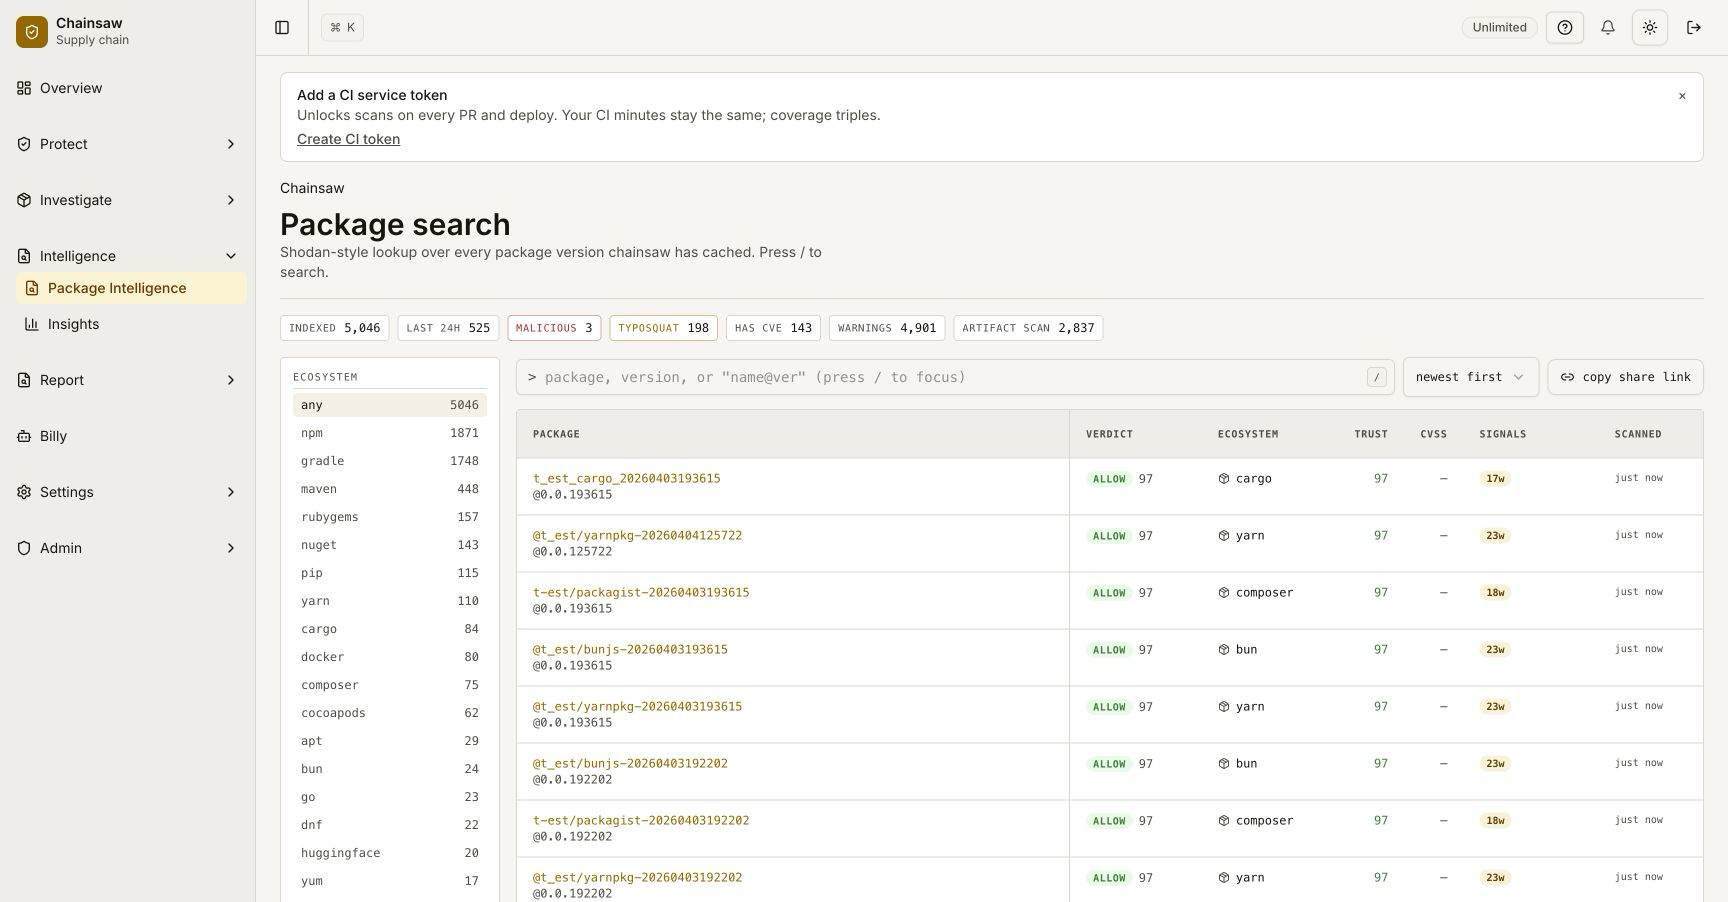Toggle the sidebar panel icon

[282, 27]
